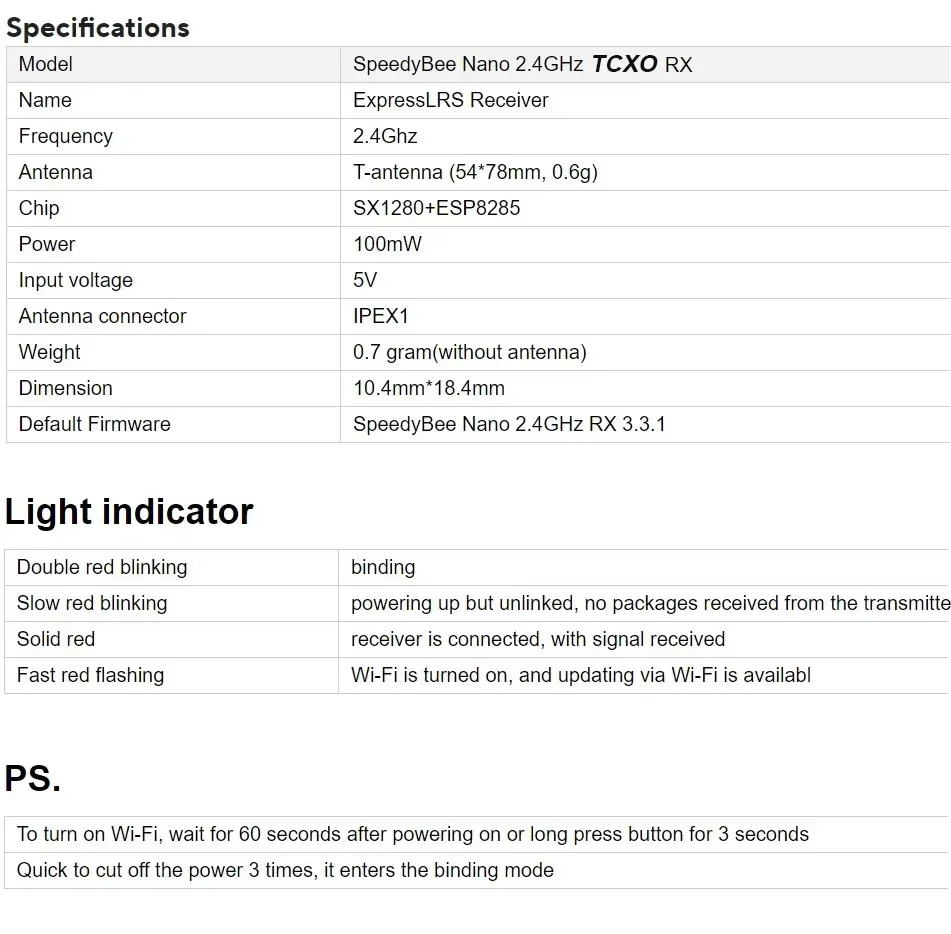The height and width of the screenshot is (934, 951).
Task: Click the Light indicator heading
Action: [x=129, y=512]
